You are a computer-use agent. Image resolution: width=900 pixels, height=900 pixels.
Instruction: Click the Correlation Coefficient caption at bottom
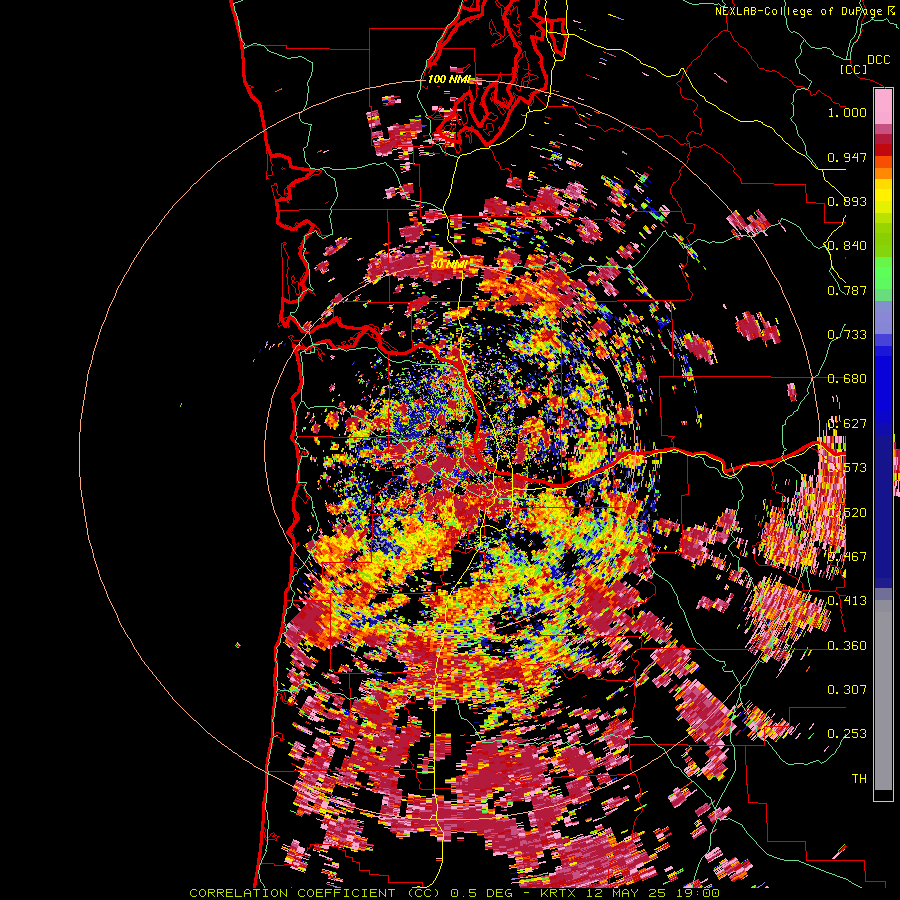454,893
